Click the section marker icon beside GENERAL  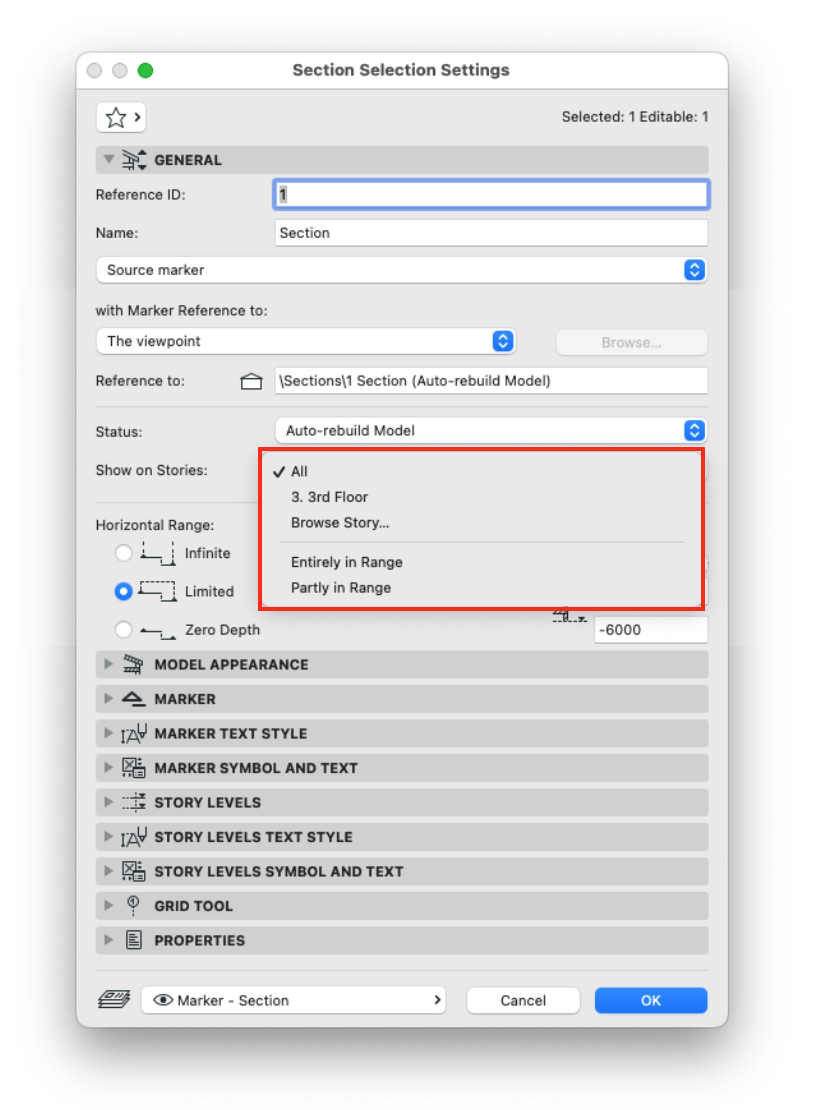pos(133,159)
